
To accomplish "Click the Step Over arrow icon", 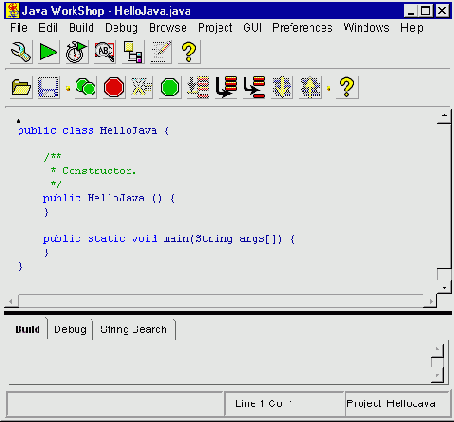I will 254,87.
